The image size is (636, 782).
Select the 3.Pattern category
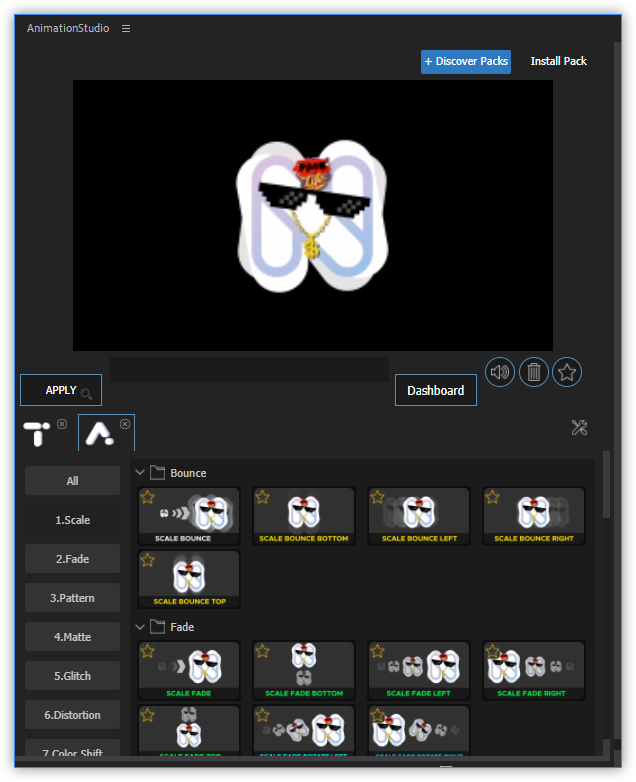pyautogui.click(x=72, y=597)
